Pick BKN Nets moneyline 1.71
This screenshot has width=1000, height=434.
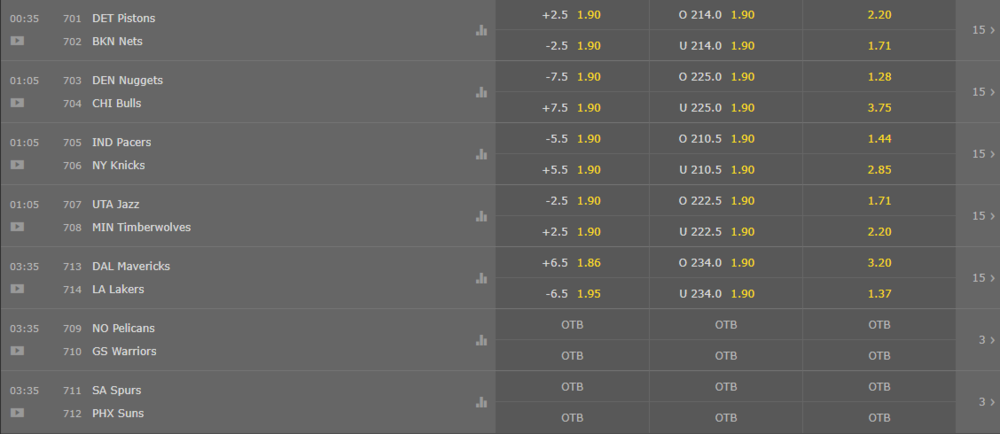click(879, 45)
